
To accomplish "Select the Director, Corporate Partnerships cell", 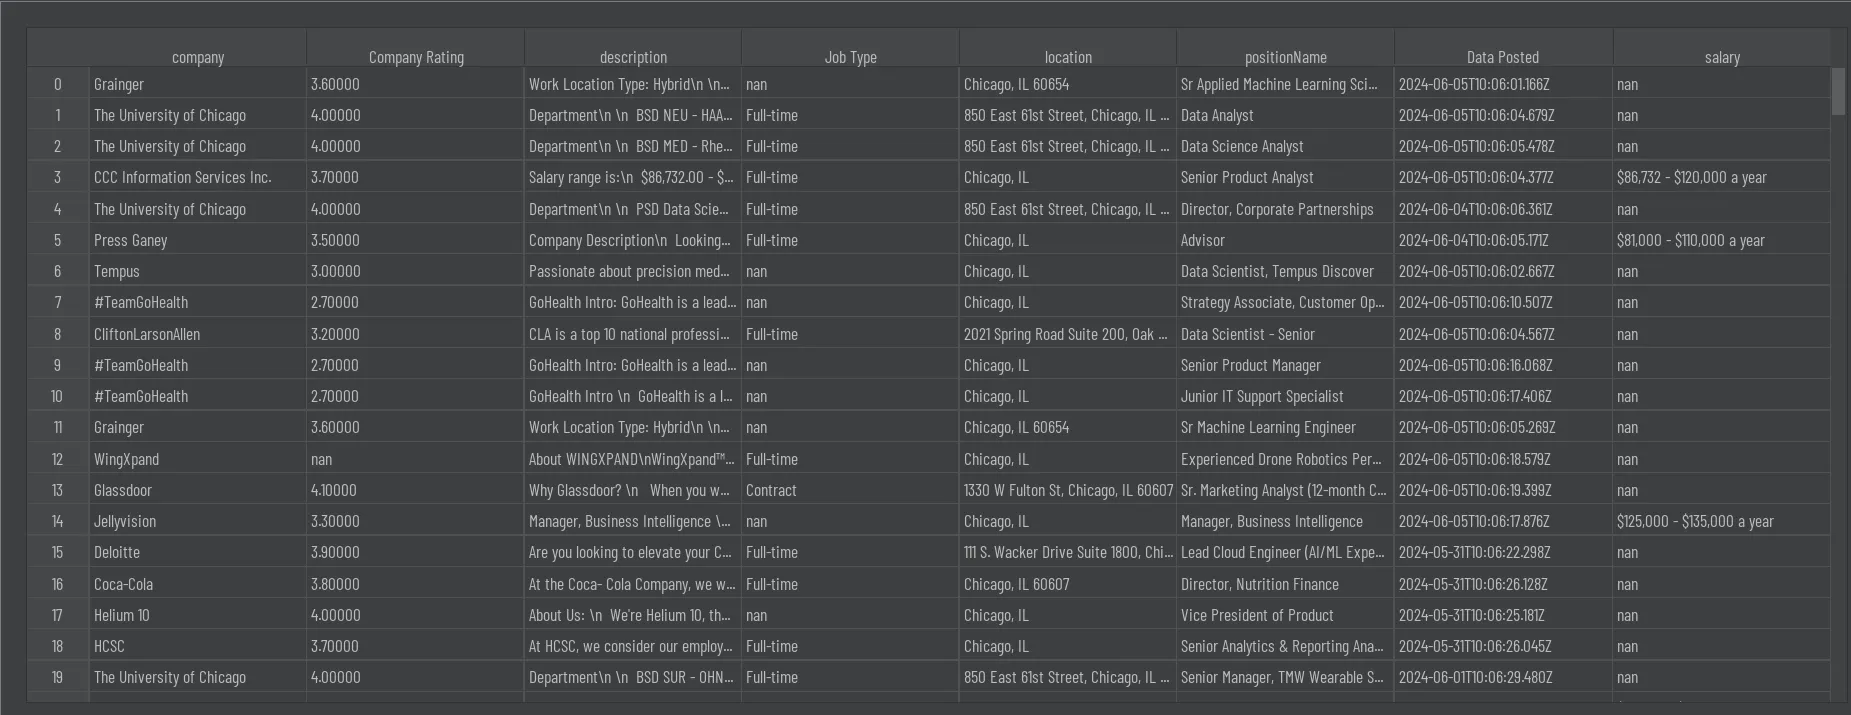I will click(x=1285, y=209).
